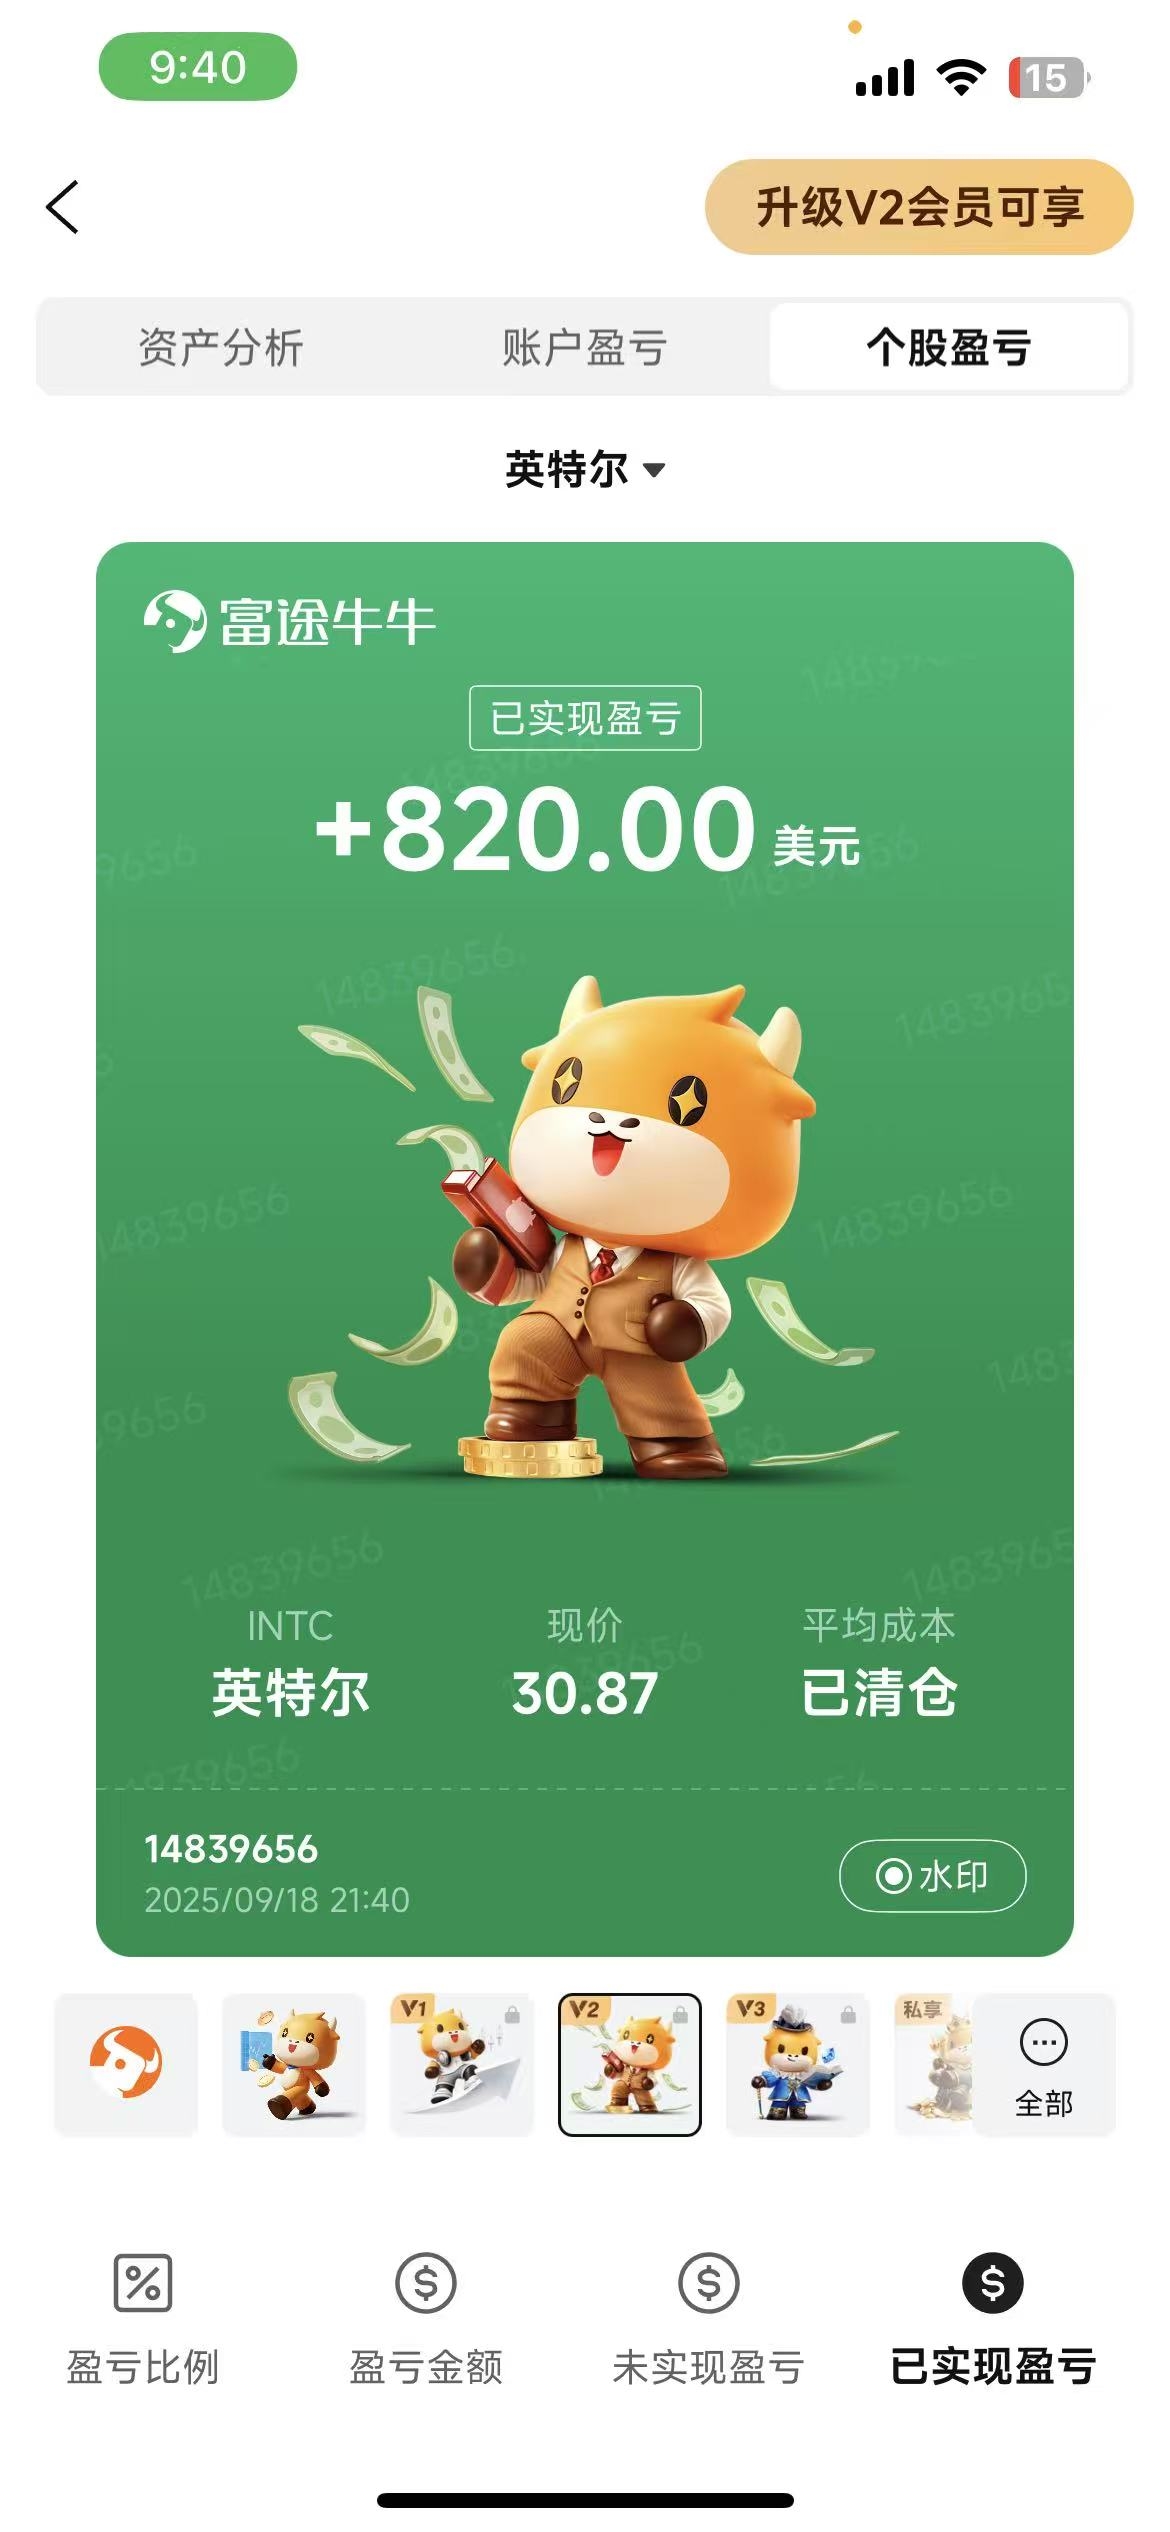Select the 已实现盈亏 filled dollar icon
Viewport: 1170px width, 2532px height.
[x=993, y=2283]
